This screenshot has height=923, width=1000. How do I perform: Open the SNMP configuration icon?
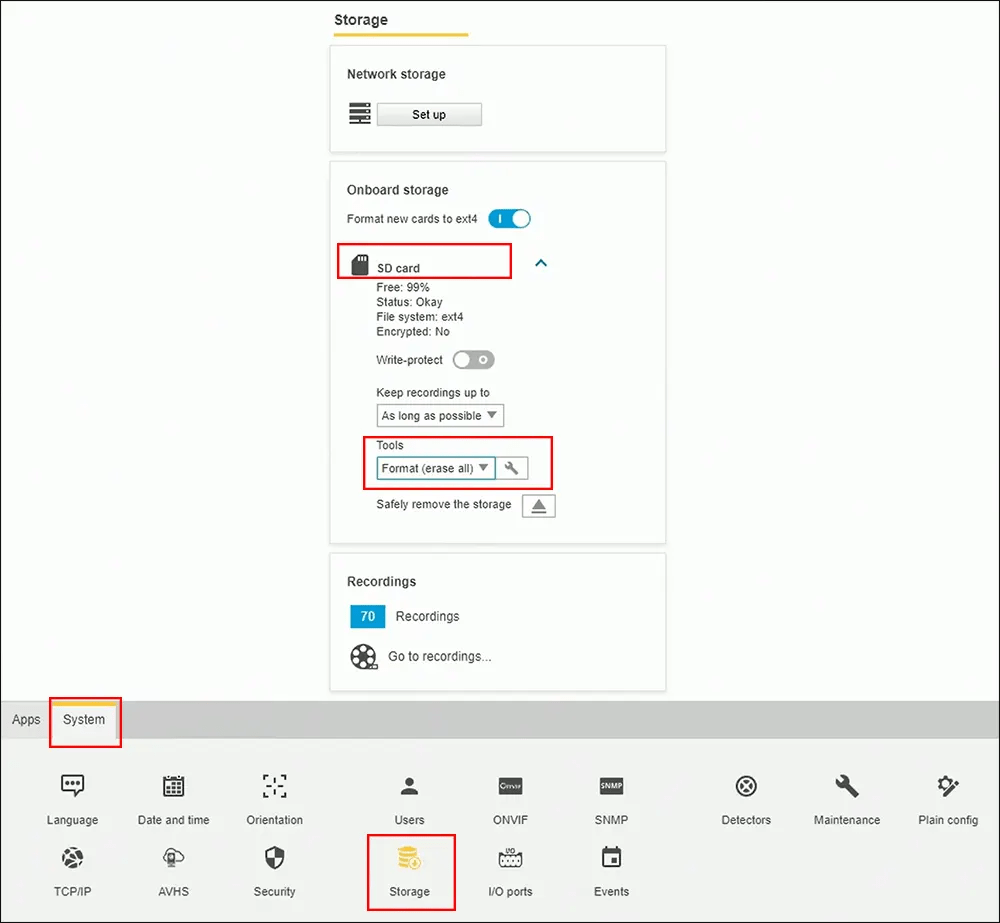pos(610,786)
